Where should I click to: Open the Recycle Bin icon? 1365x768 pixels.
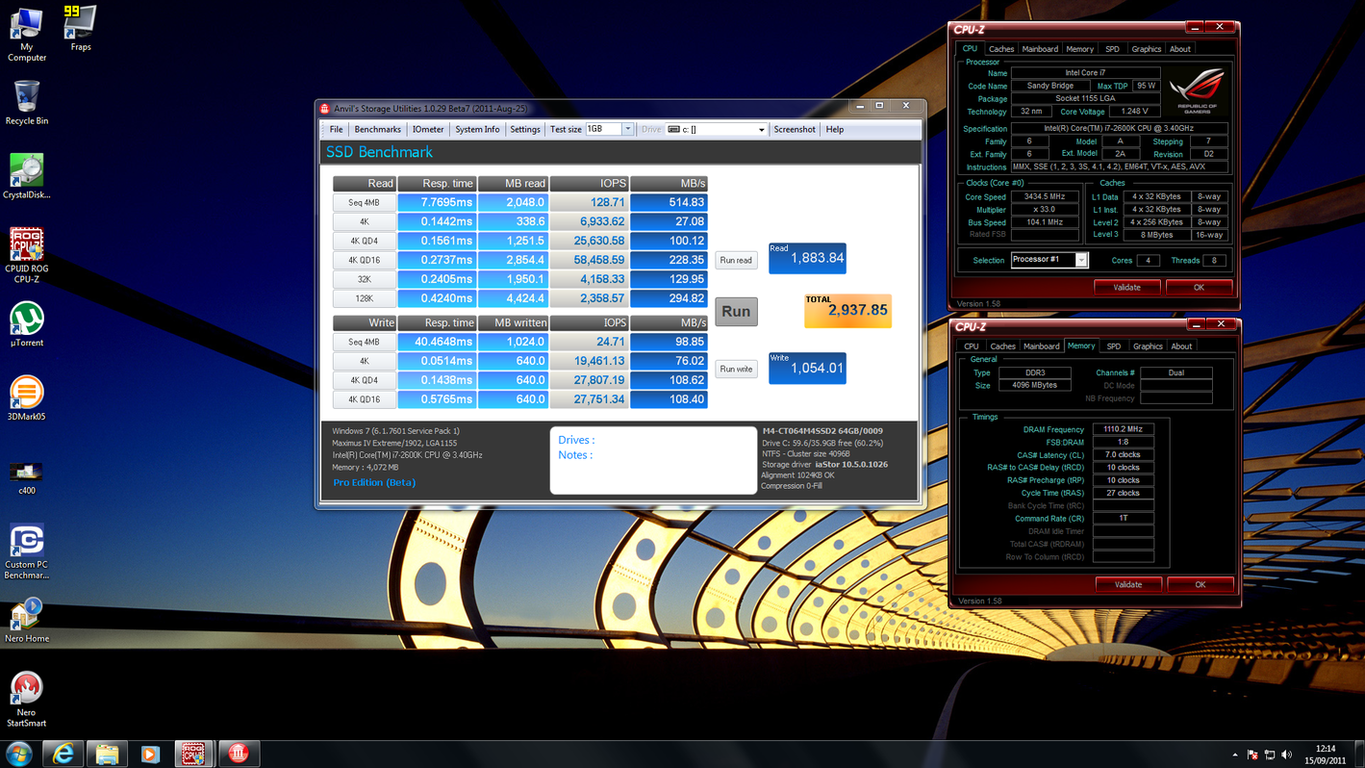coord(27,103)
